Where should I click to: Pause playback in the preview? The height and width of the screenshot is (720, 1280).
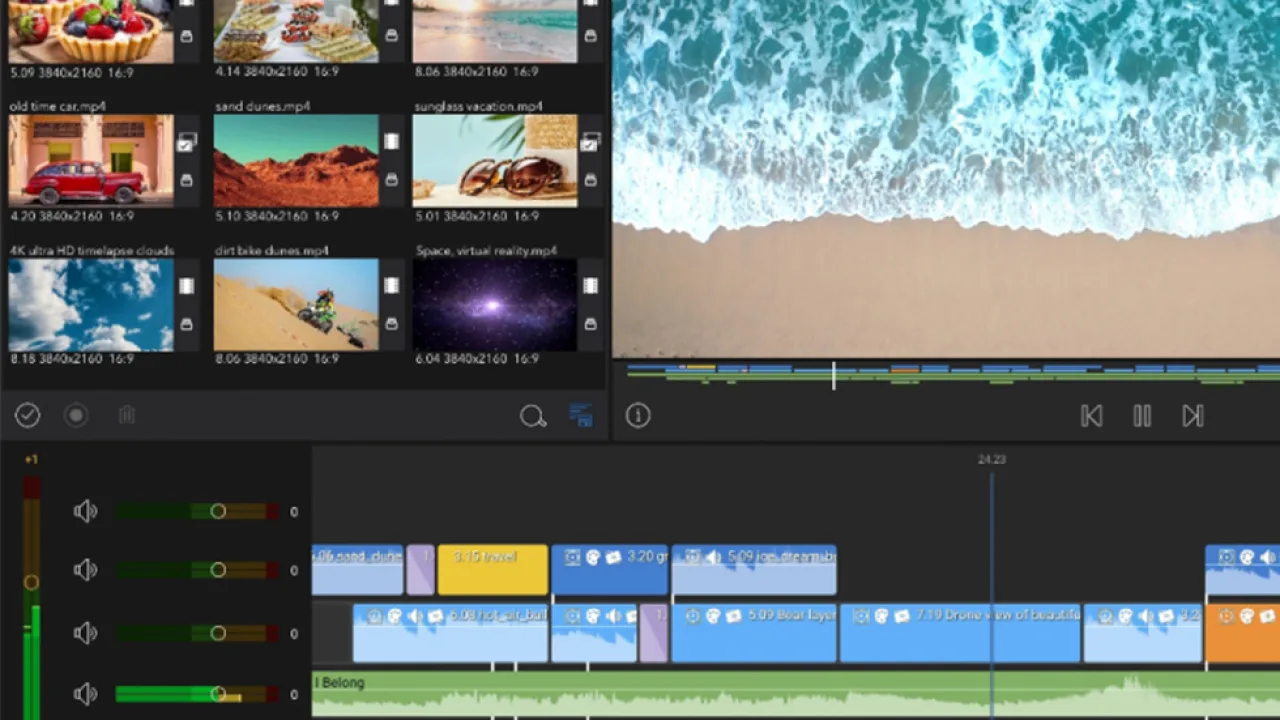[x=1142, y=416]
